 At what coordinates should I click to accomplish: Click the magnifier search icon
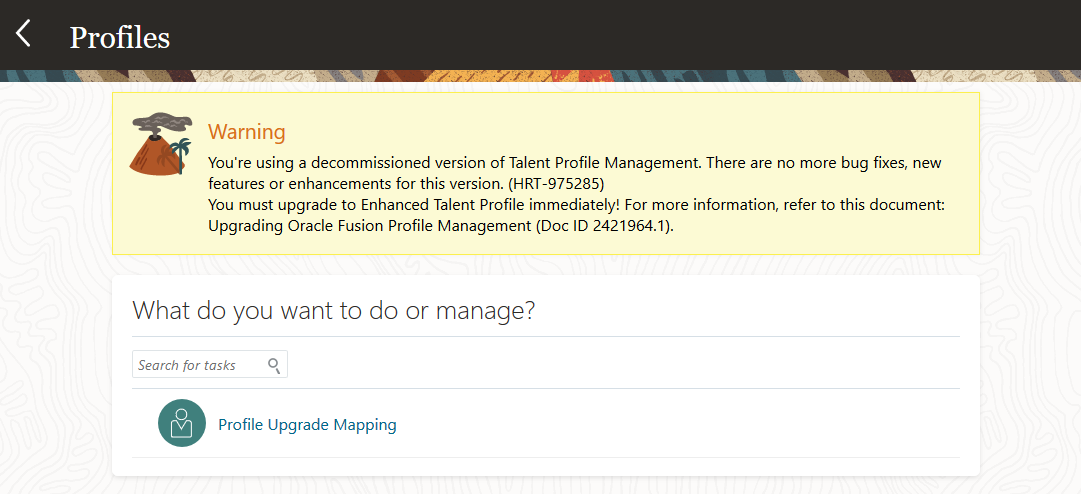(x=274, y=365)
